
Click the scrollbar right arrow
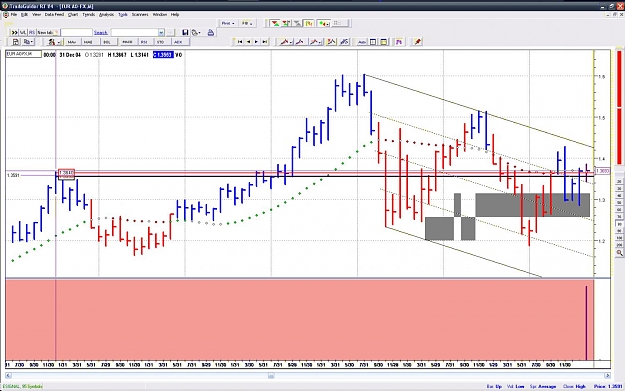click(x=607, y=375)
